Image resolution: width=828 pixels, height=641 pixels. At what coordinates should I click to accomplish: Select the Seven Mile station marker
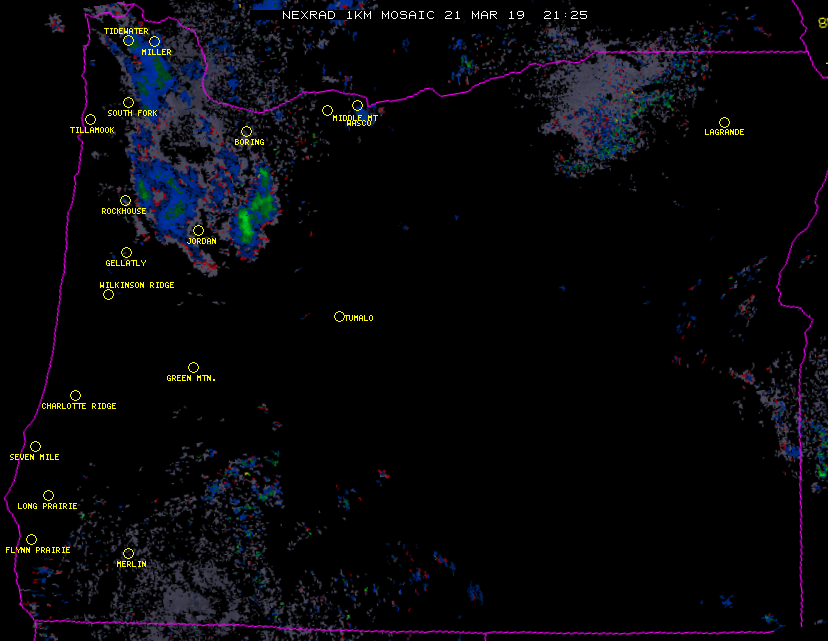click(35, 447)
